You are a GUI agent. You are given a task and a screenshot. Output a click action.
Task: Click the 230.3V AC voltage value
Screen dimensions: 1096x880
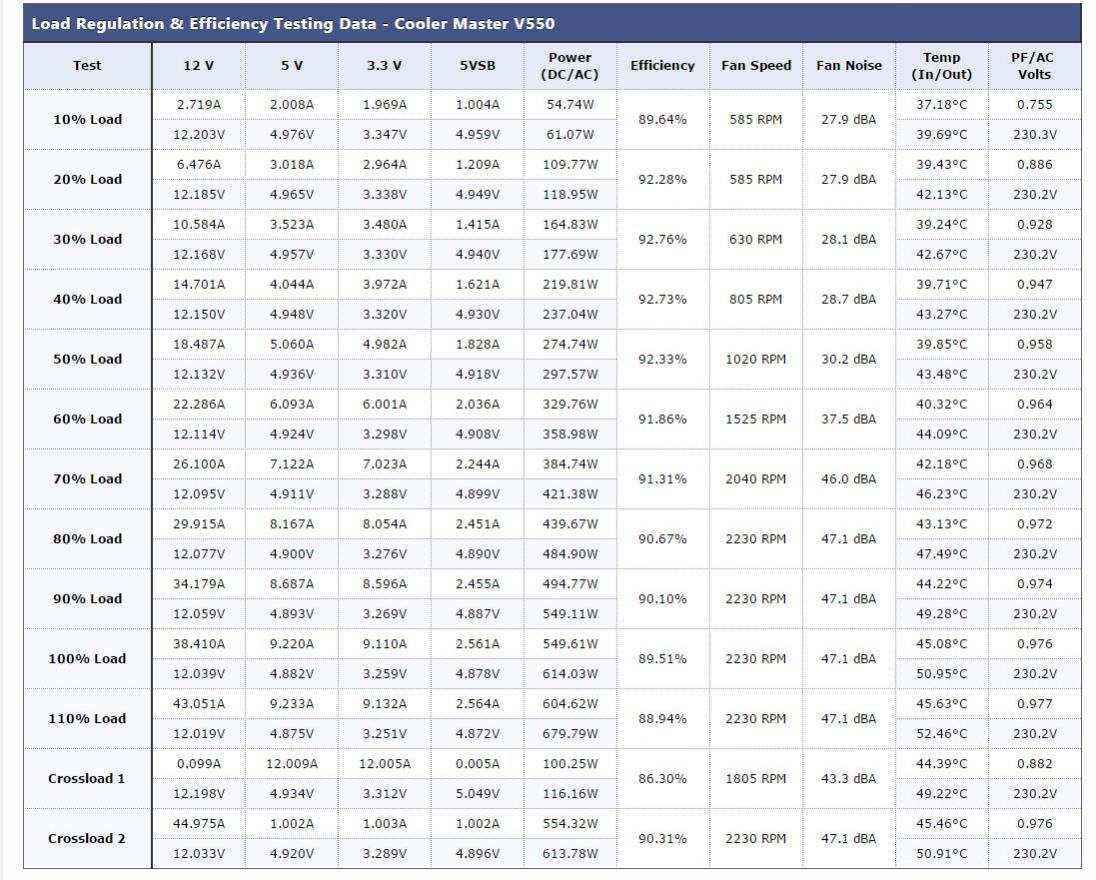click(x=1034, y=135)
